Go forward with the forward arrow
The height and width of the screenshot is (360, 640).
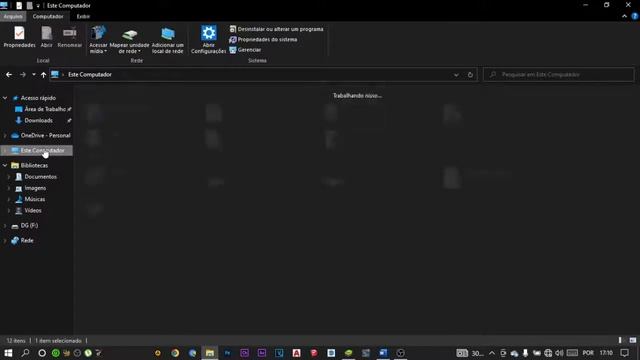(23, 75)
